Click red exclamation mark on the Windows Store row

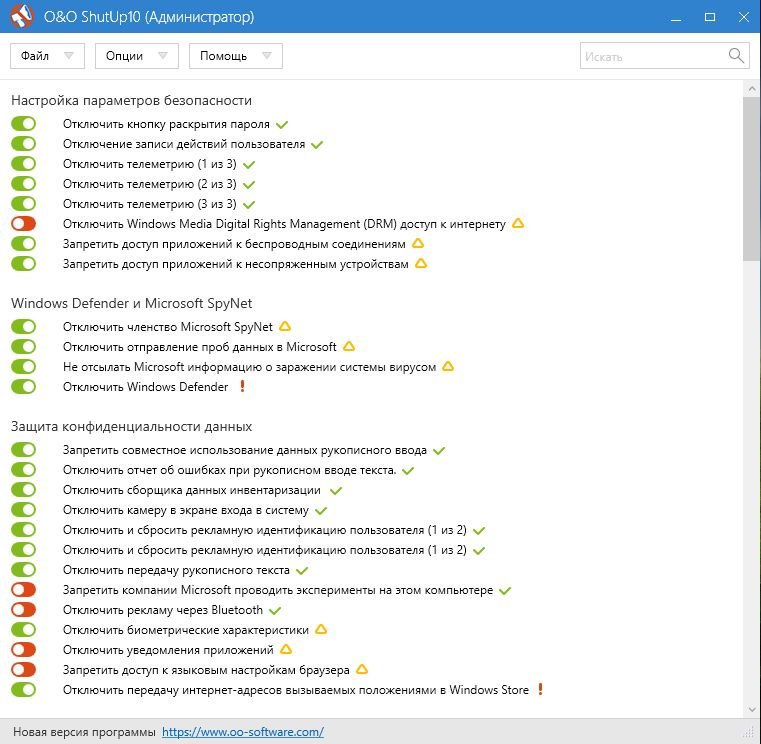tap(540, 689)
